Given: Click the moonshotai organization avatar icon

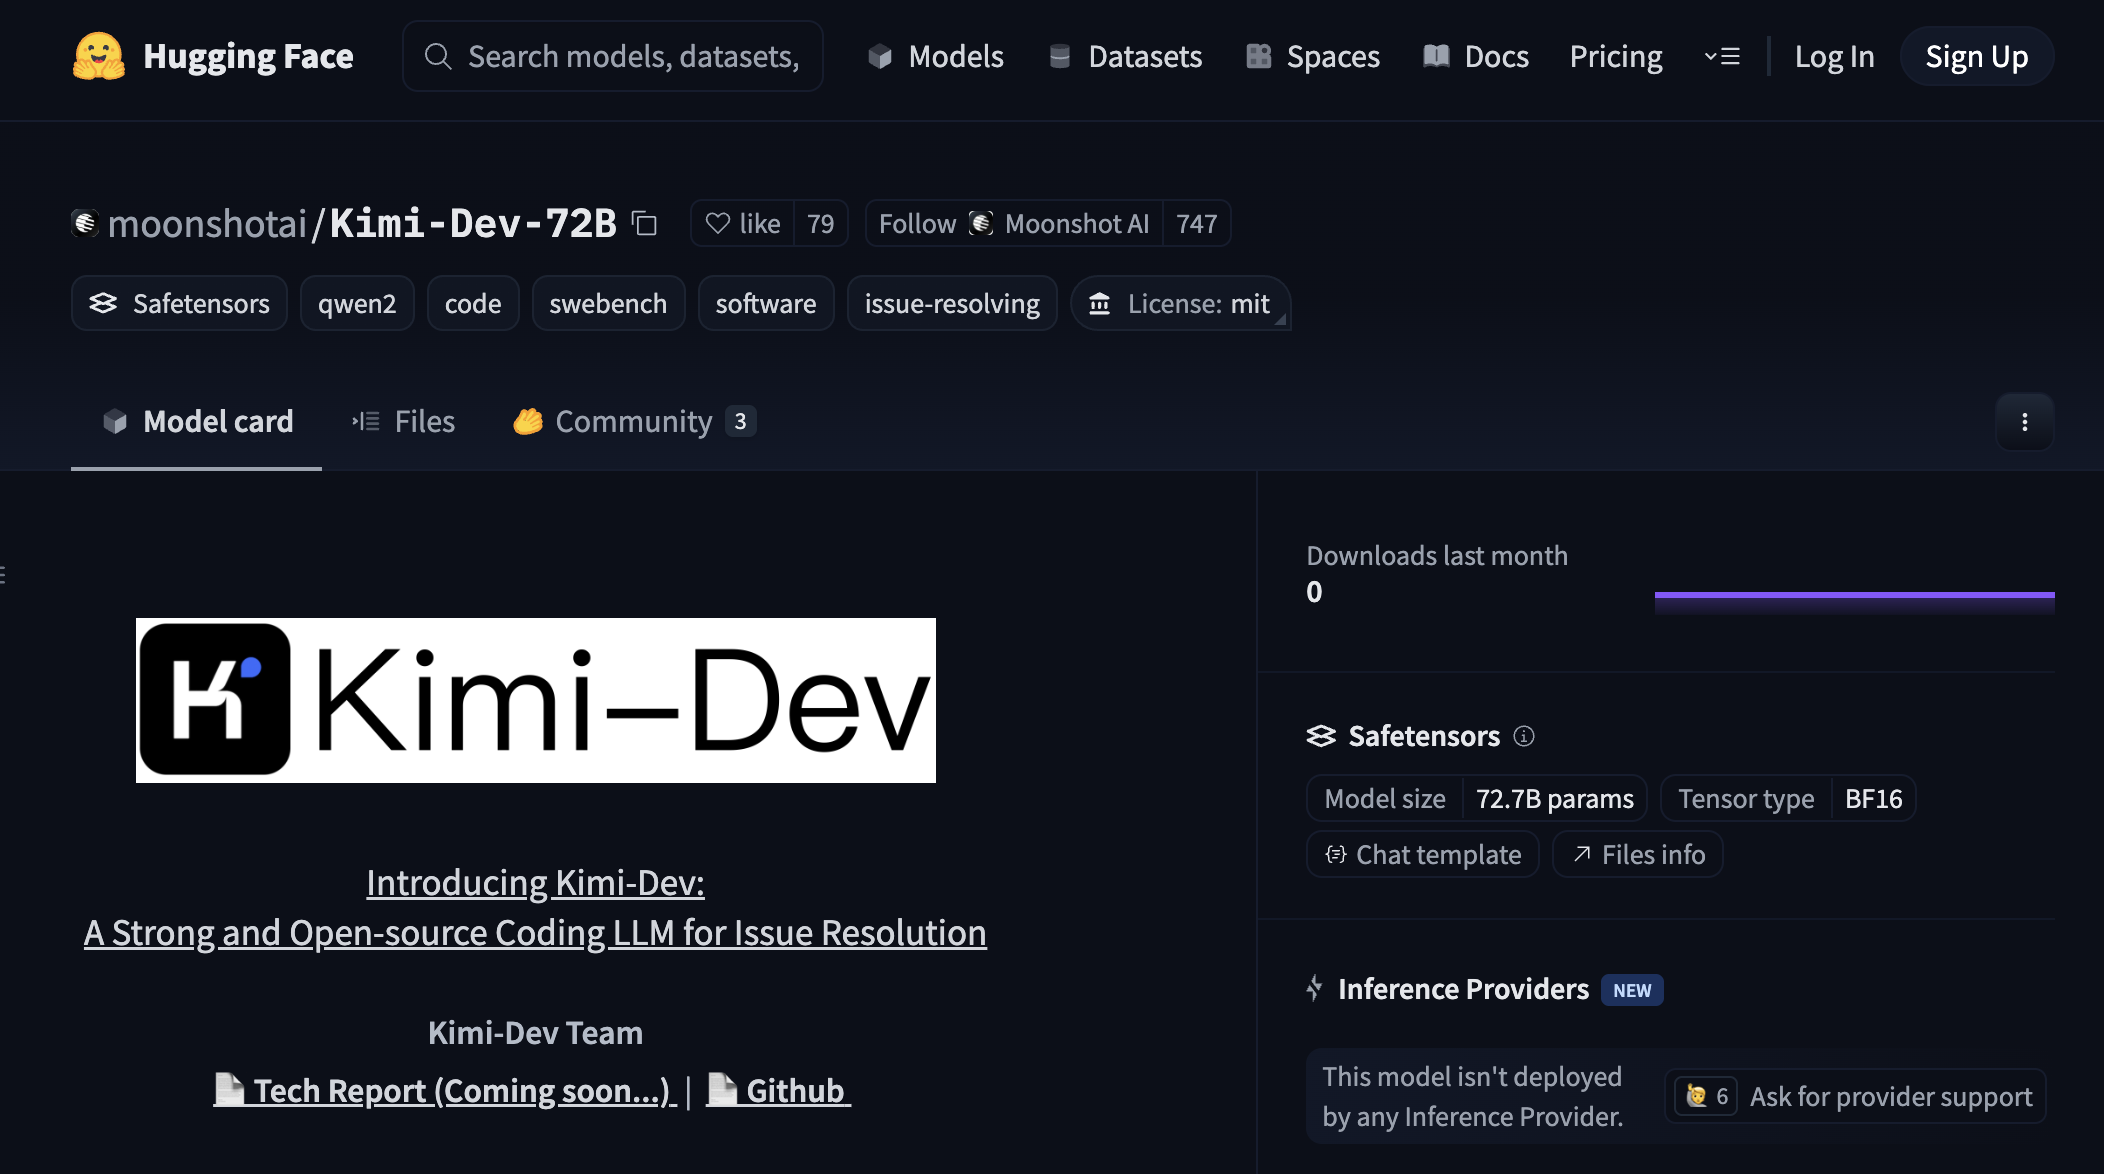Looking at the screenshot, I should tap(85, 223).
